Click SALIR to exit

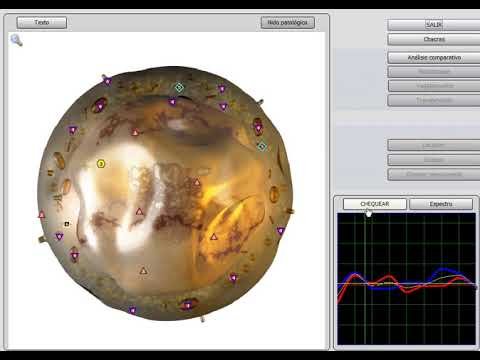pos(434,25)
